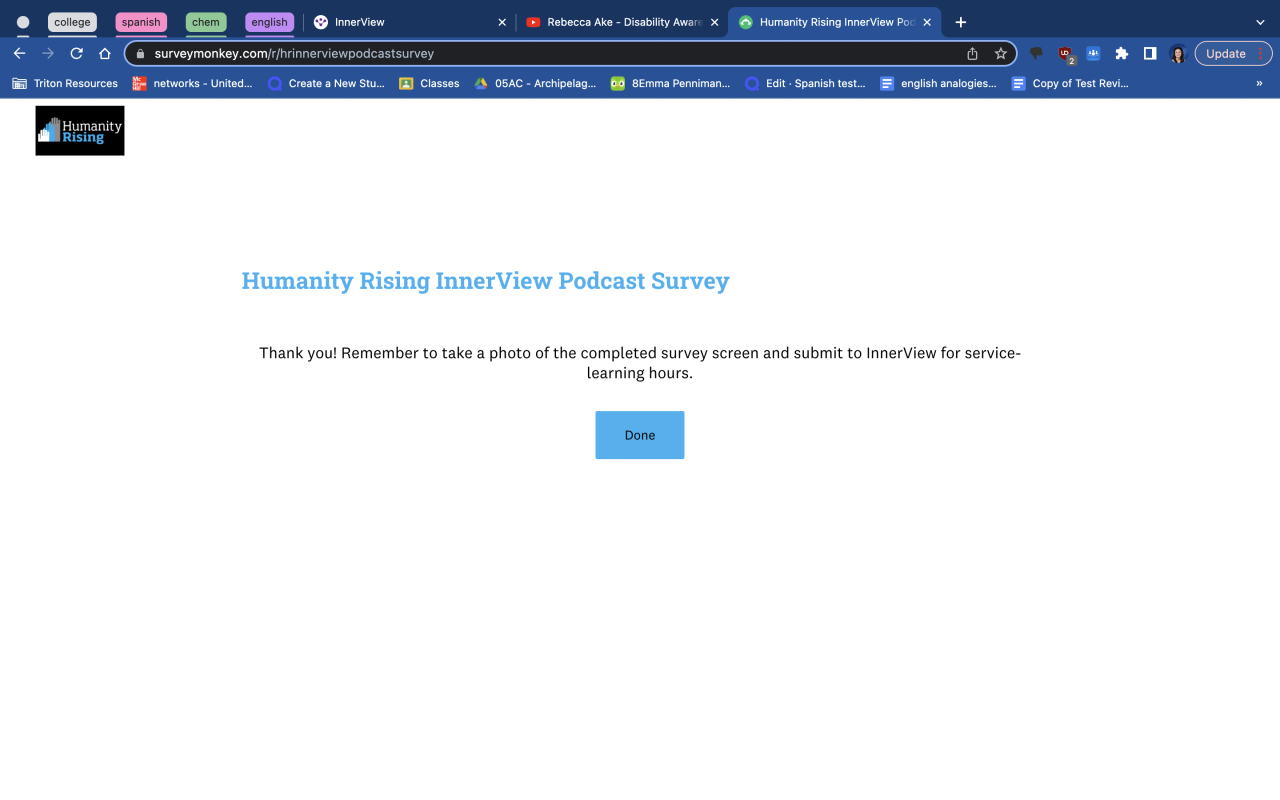Open the profile avatar menu
Image resolution: width=1280 pixels, height=800 pixels.
(x=1178, y=54)
